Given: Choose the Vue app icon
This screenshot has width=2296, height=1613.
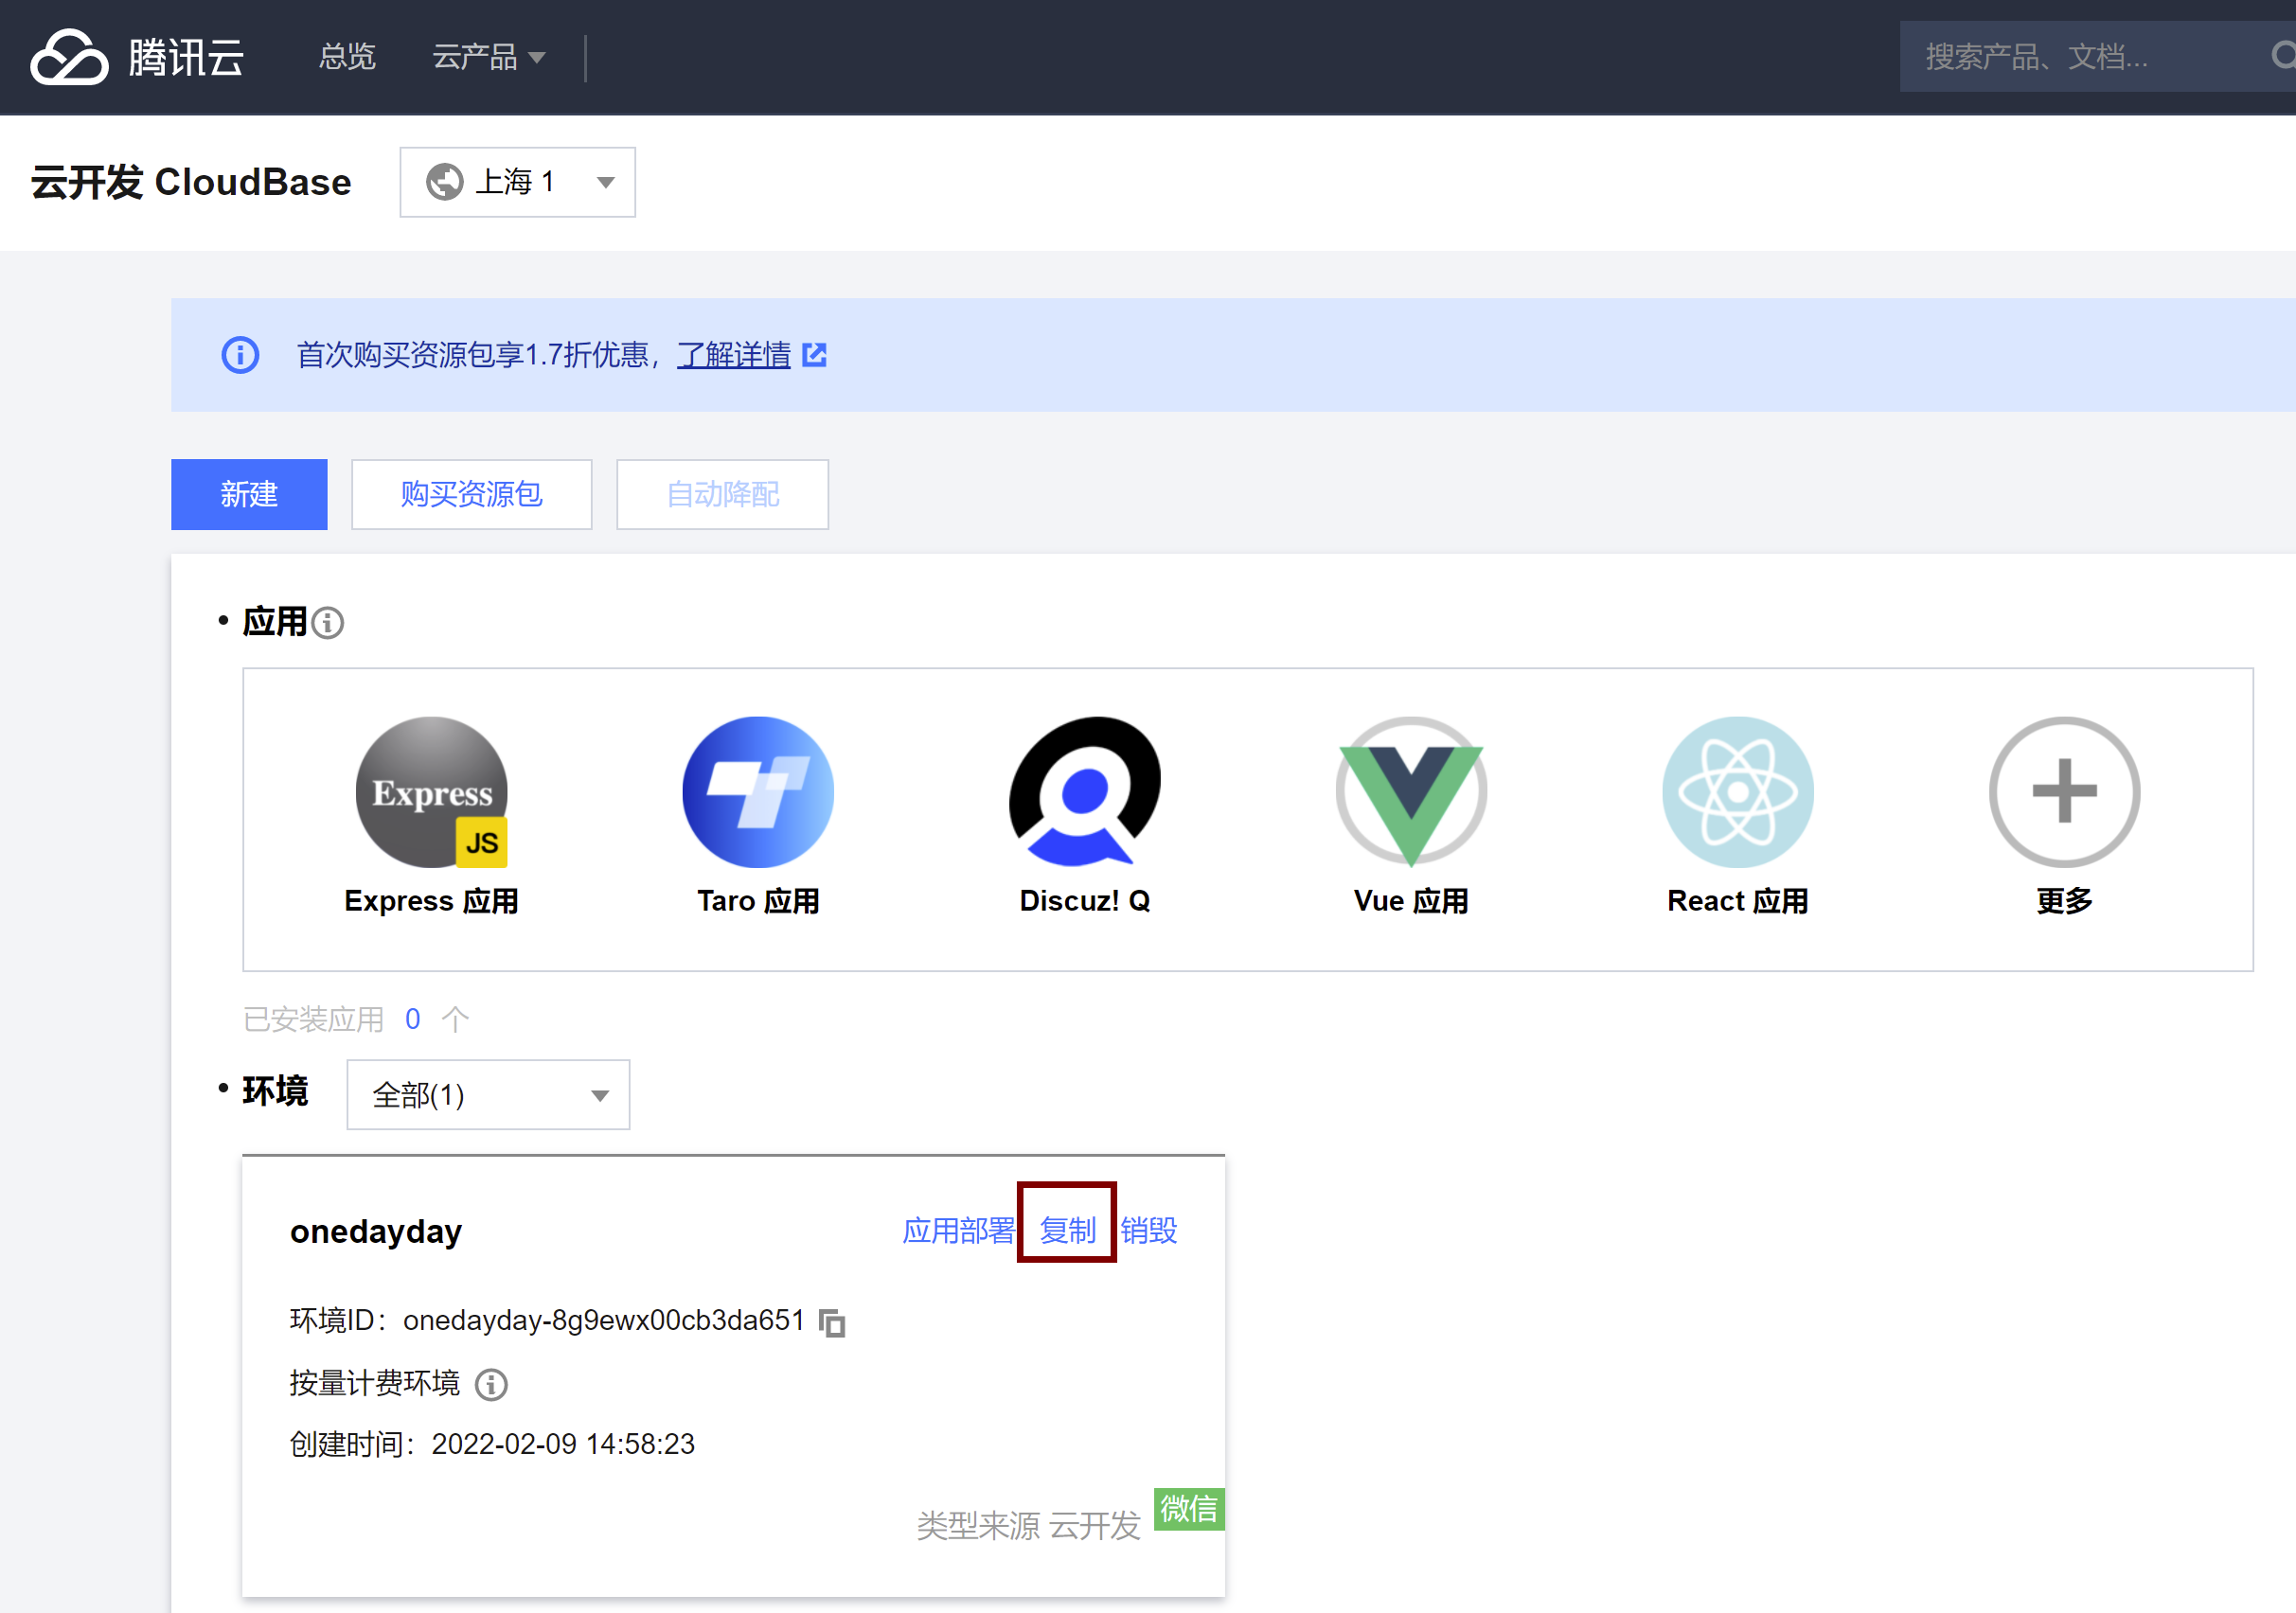Looking at the screenshot, I should tap(1410, 792).
